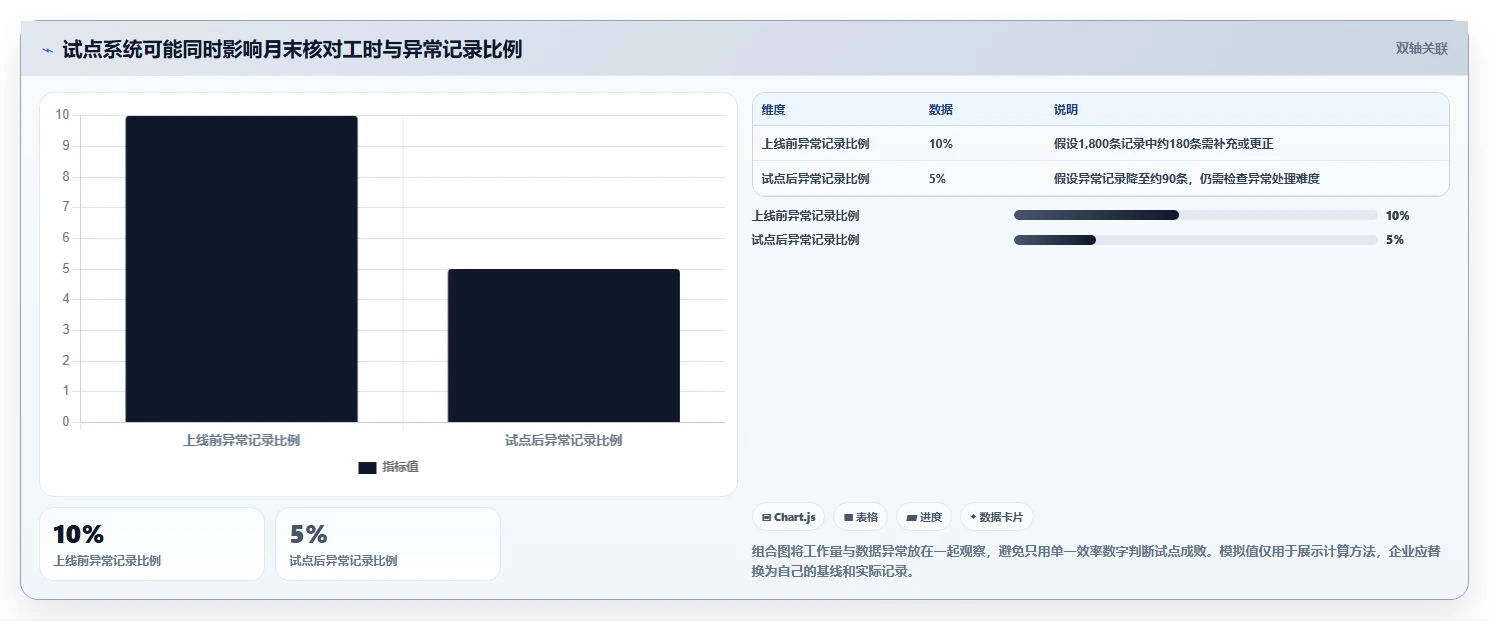The height and width of the screenshot is (621, 1489).
Task: Click the 5% progress bar for 试点后异常记录比例
Action: [1196, 240]
